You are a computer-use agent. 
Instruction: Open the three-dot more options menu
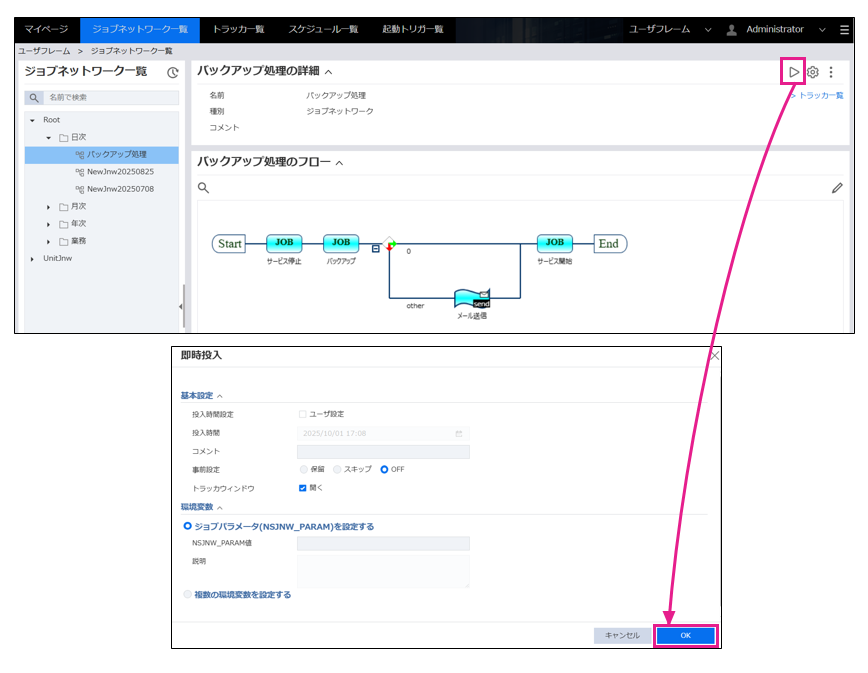tap(831, 72)
